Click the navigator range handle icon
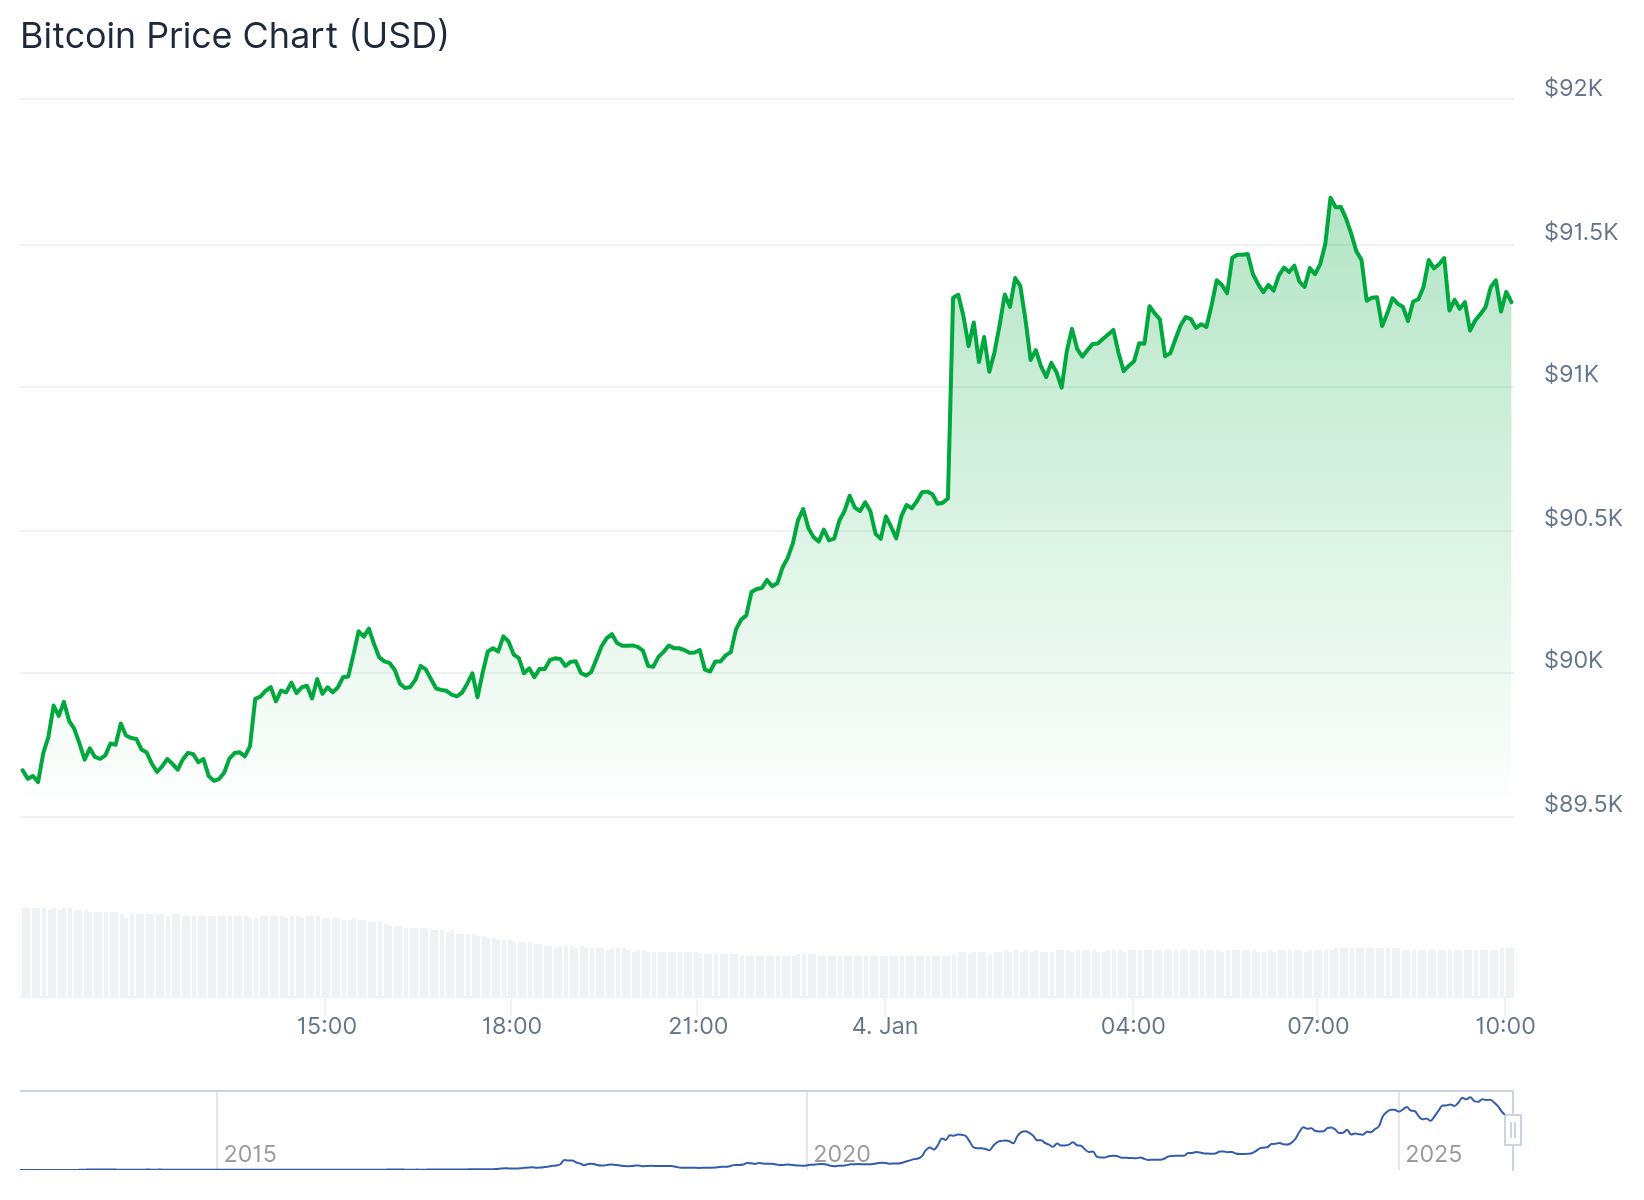 click(1513, 1130)
